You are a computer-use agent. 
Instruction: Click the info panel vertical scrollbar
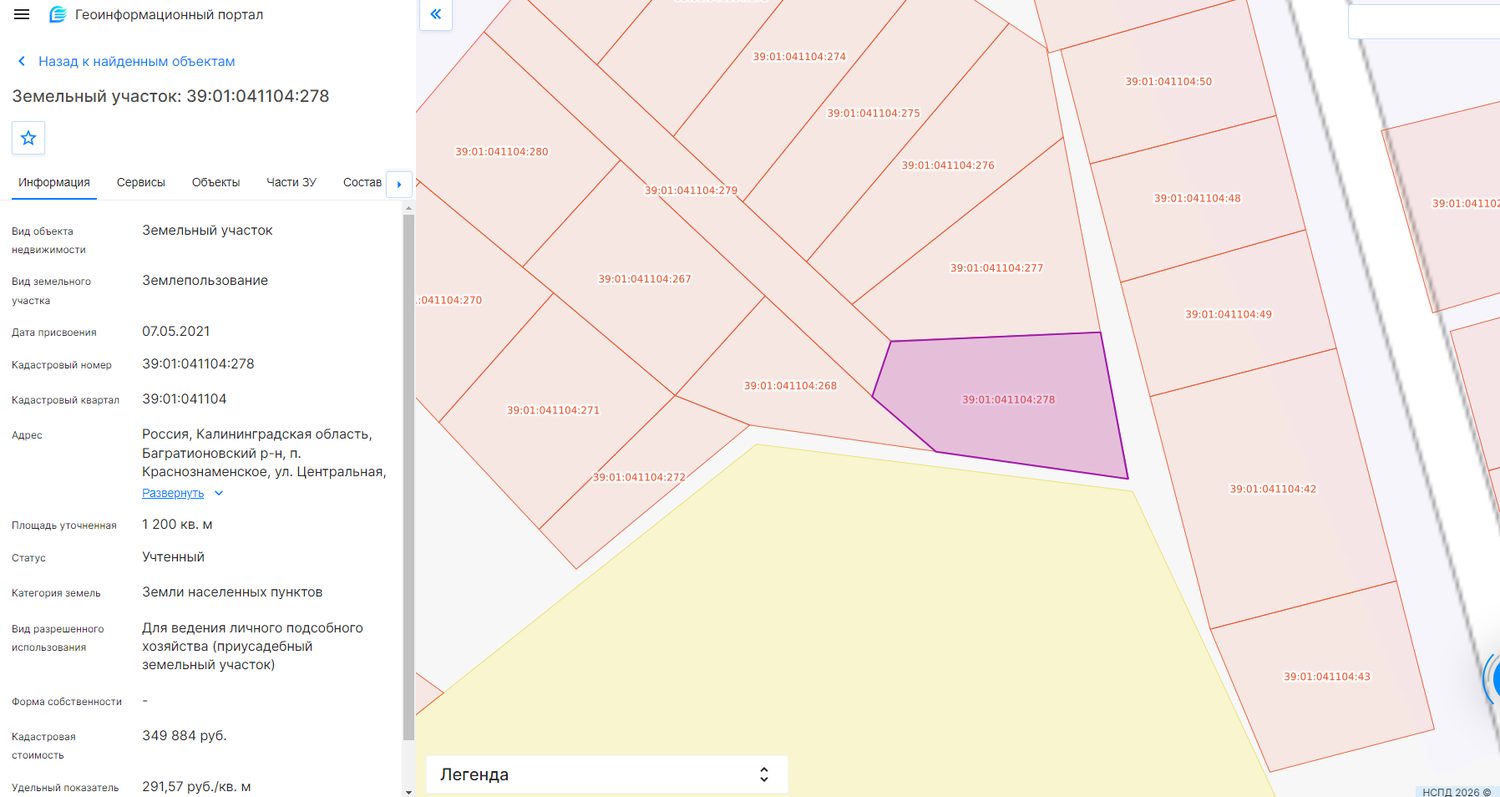pos(408,478)
